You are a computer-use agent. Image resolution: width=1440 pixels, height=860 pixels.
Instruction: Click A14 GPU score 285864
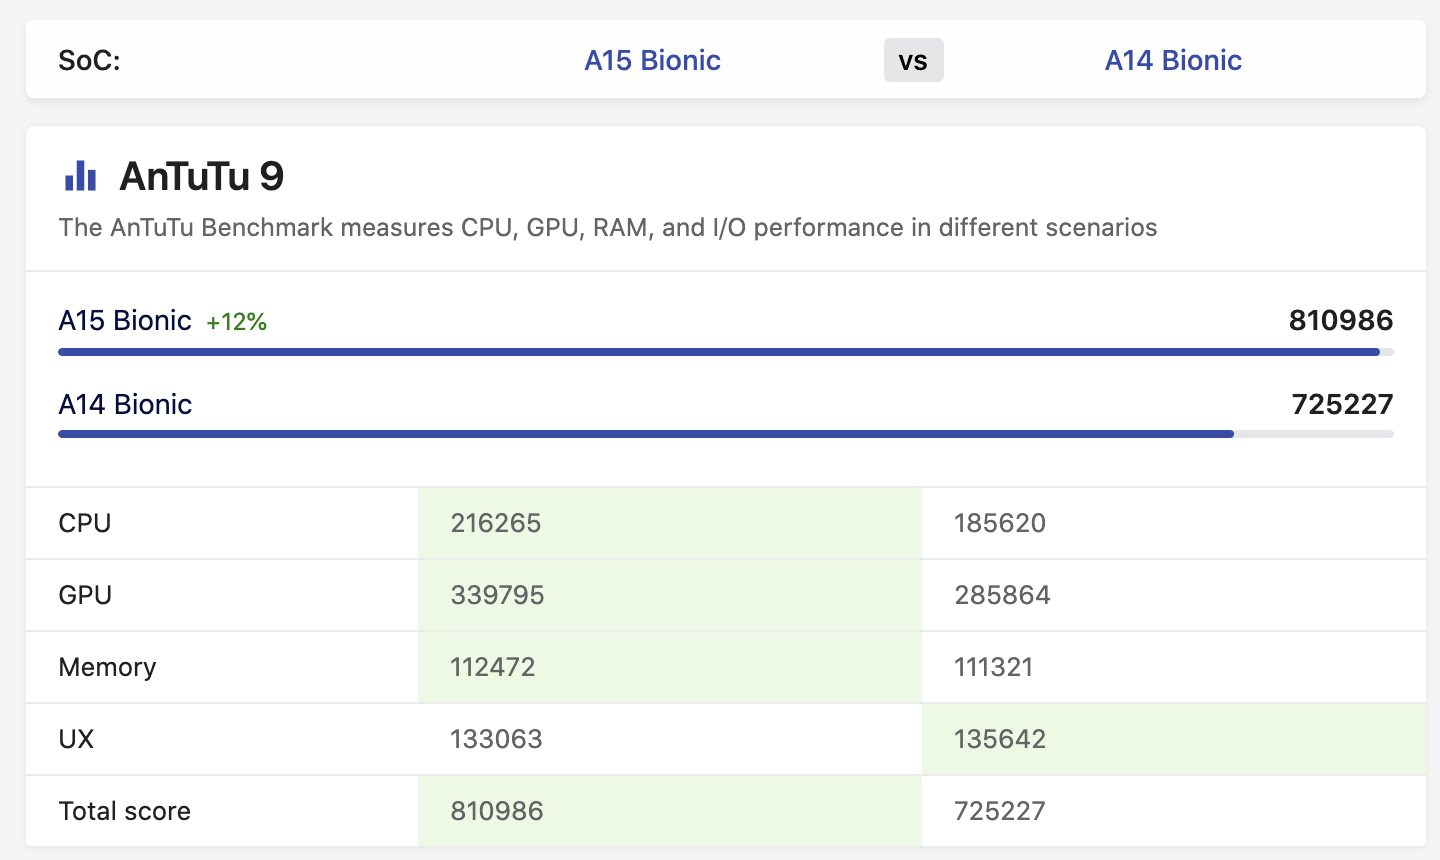click(1002, 595)
